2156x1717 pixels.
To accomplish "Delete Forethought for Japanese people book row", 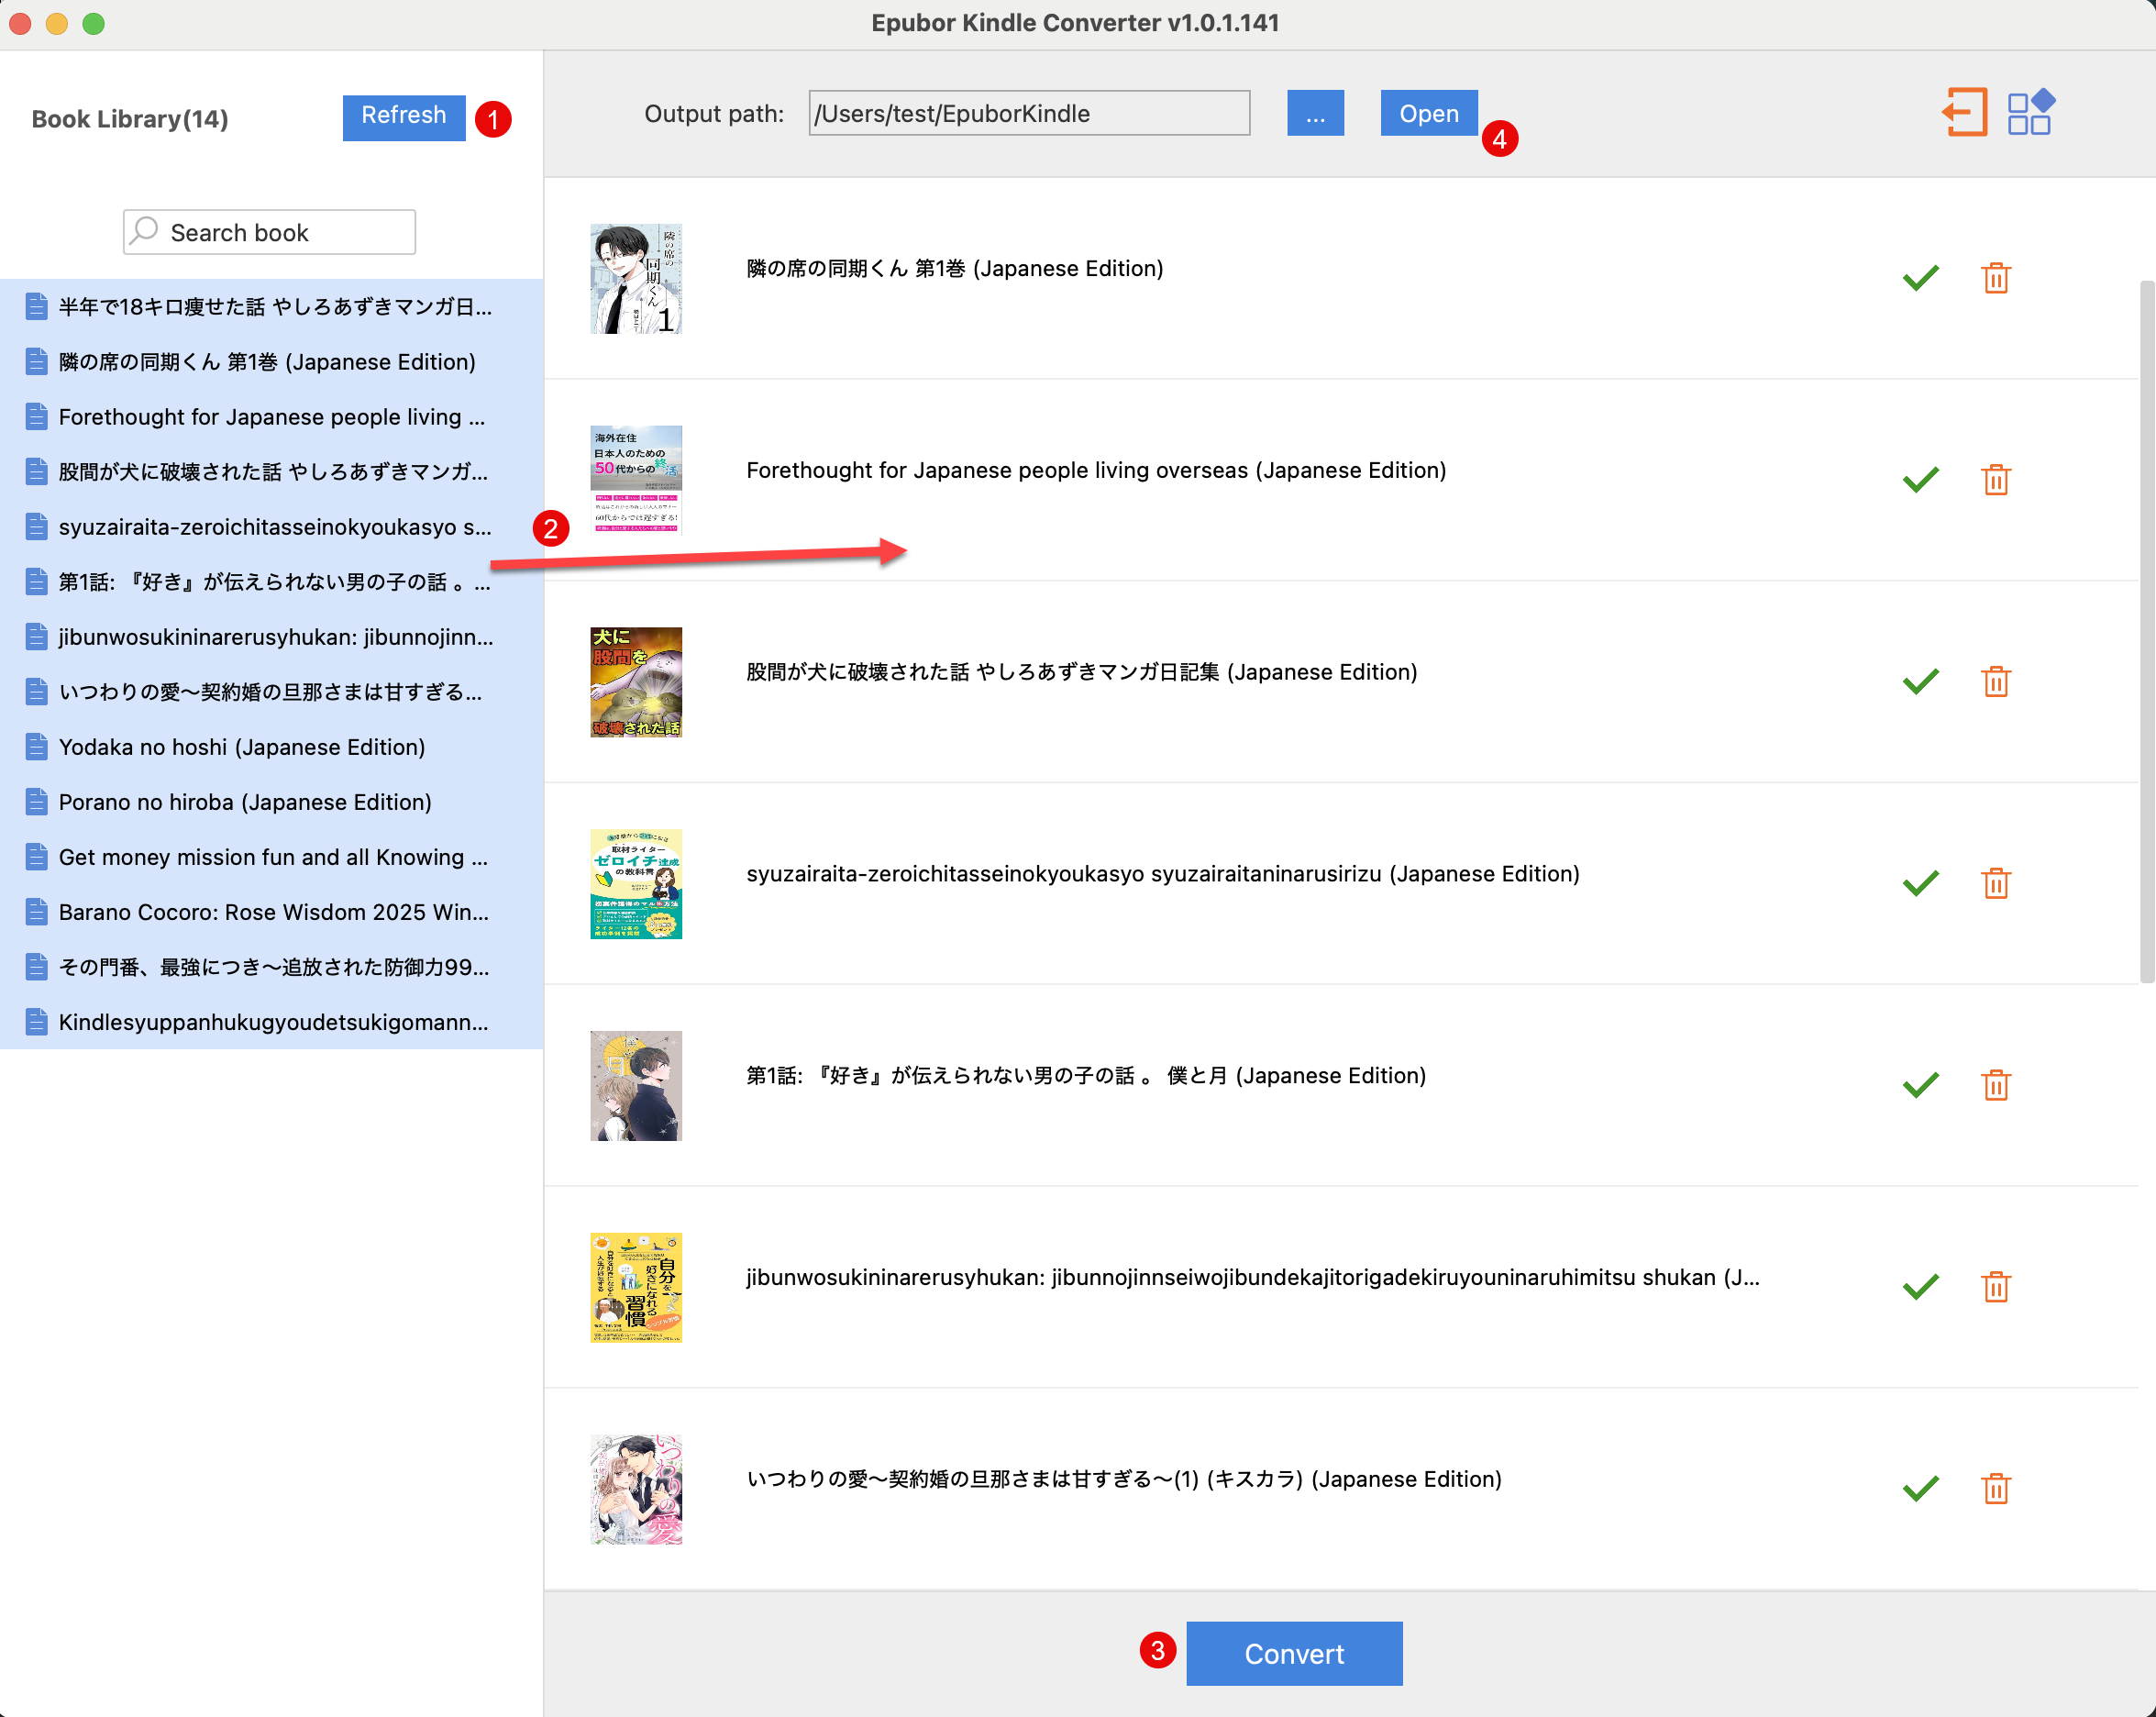I will 1995,479.
